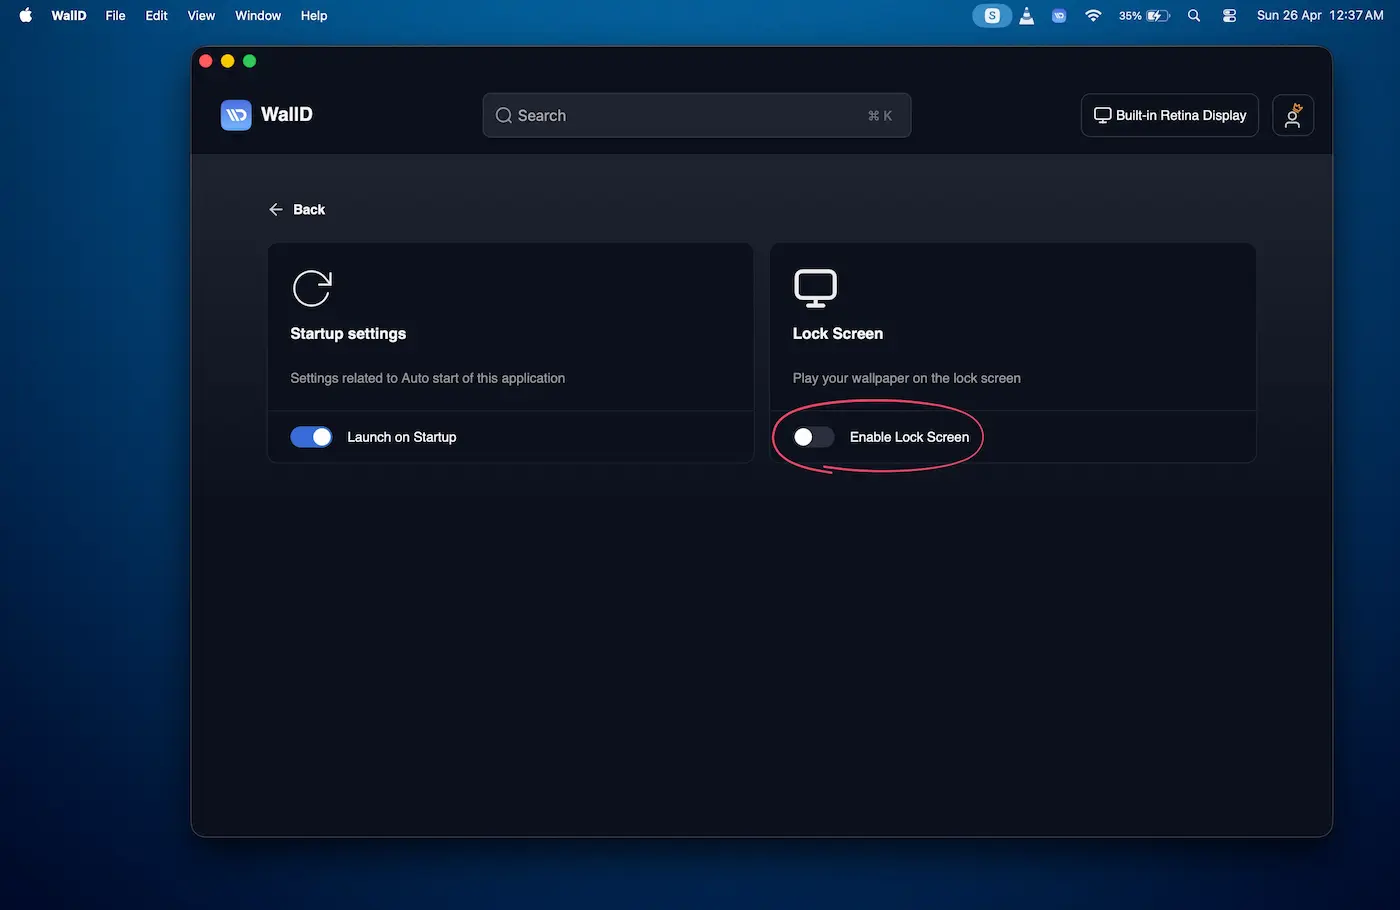Viewport: 1400px width, 910px height.
Task: Click the Wi-Fi icon in menu bar
Action: (x=1093, y=16)
